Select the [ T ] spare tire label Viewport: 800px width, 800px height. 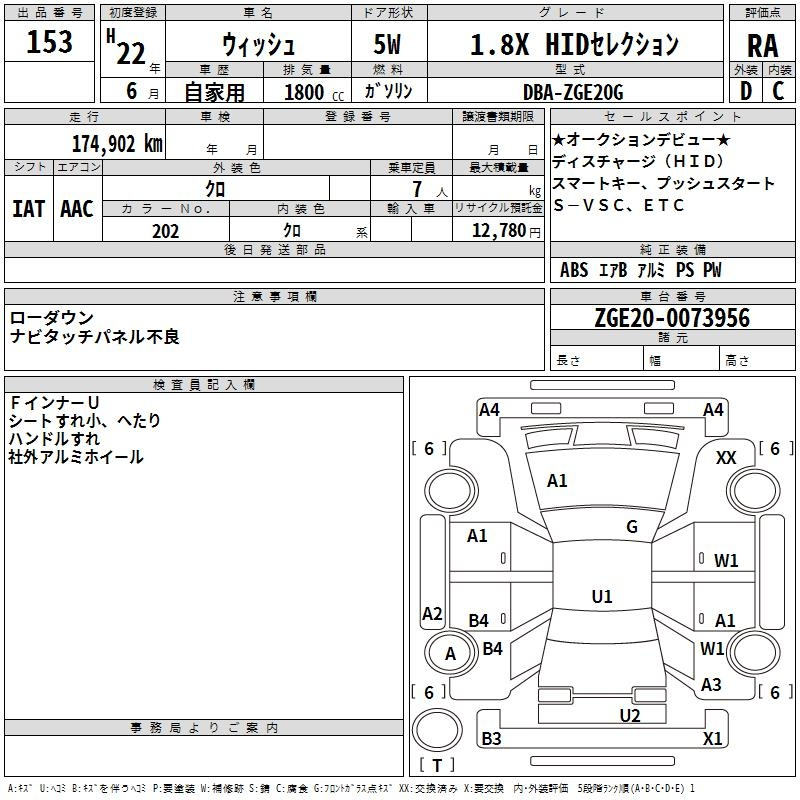437,765
